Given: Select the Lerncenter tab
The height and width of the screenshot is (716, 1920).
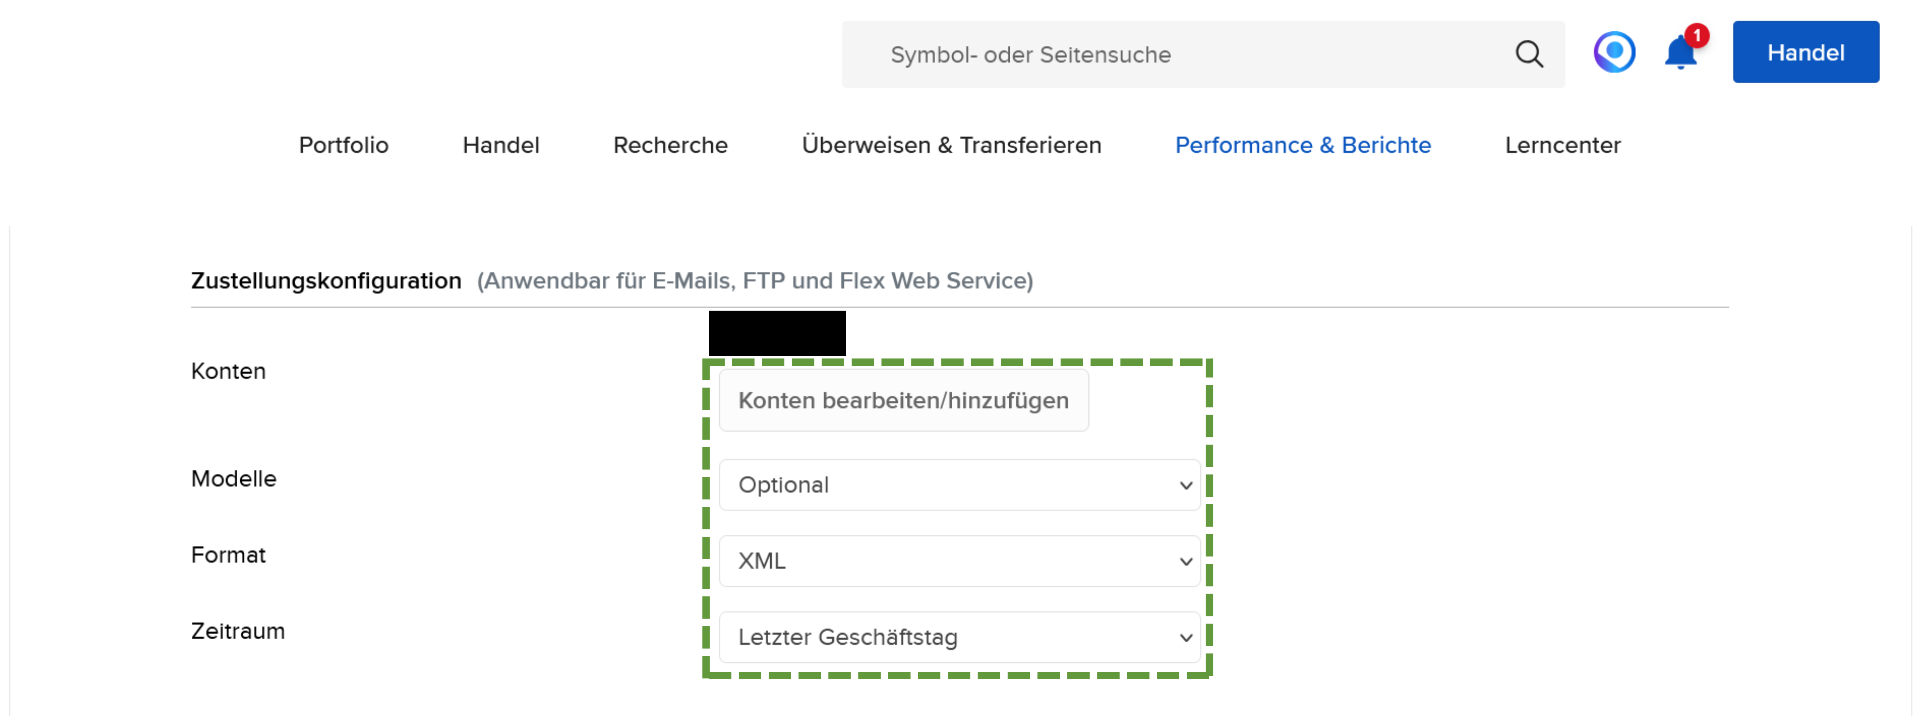Looking at the screenshot, I should [1562, 145].
